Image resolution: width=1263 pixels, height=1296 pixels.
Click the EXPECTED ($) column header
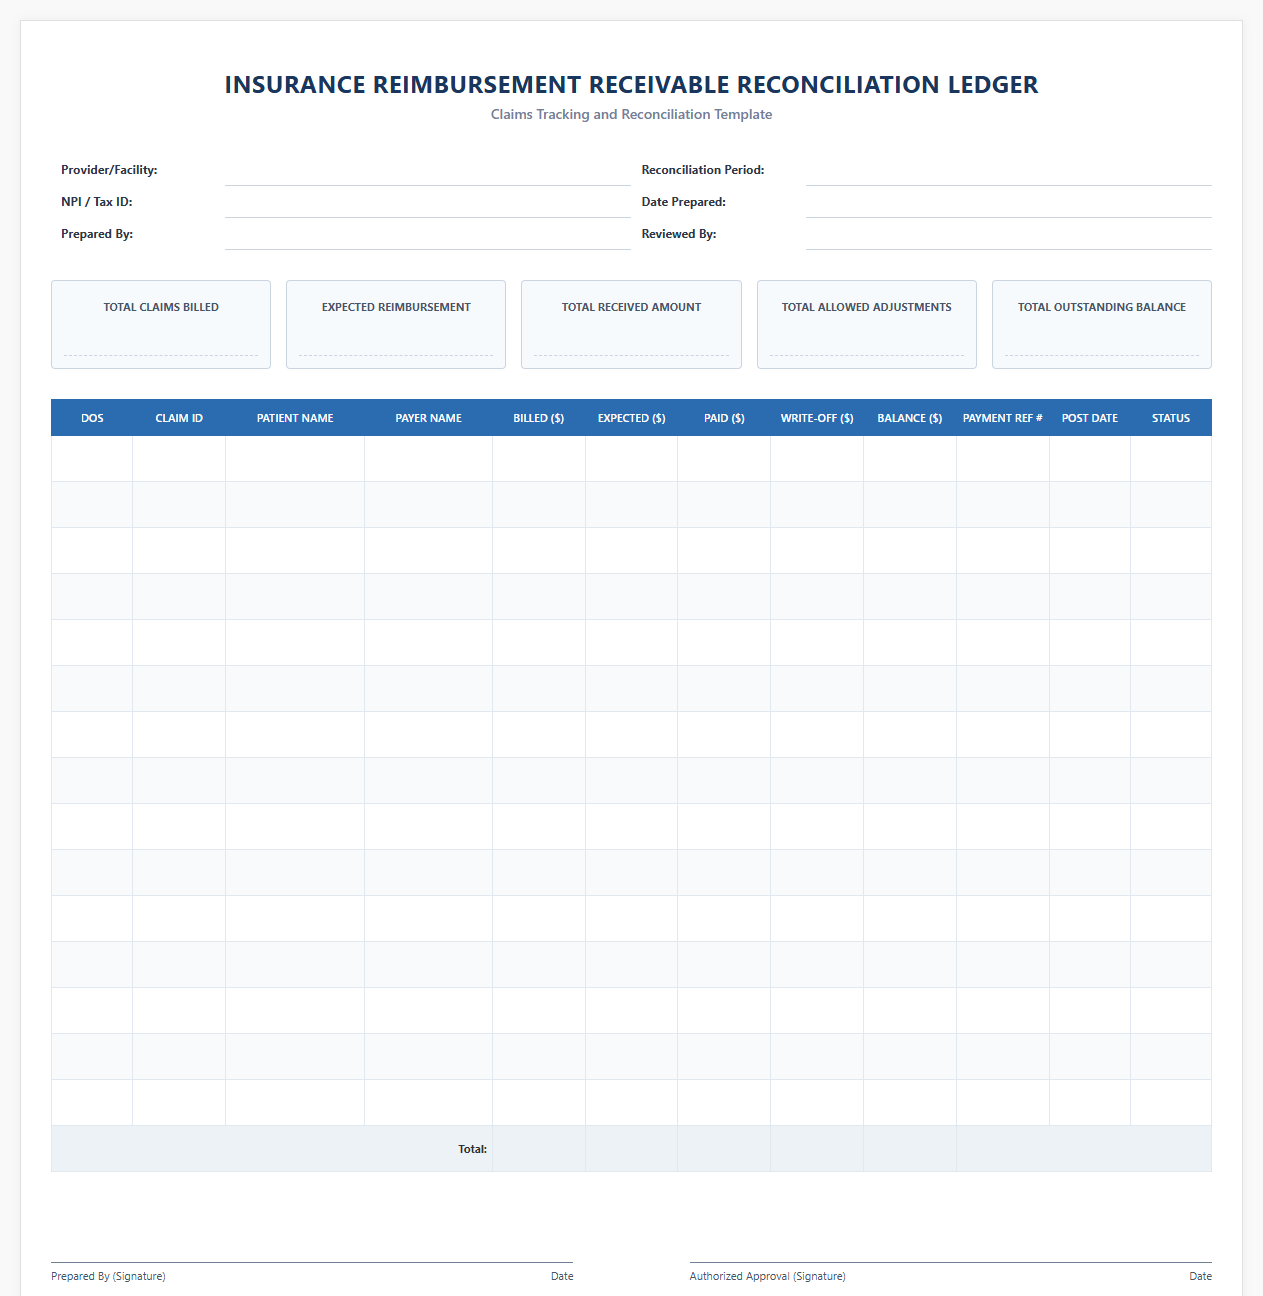(x=632, y=418)
